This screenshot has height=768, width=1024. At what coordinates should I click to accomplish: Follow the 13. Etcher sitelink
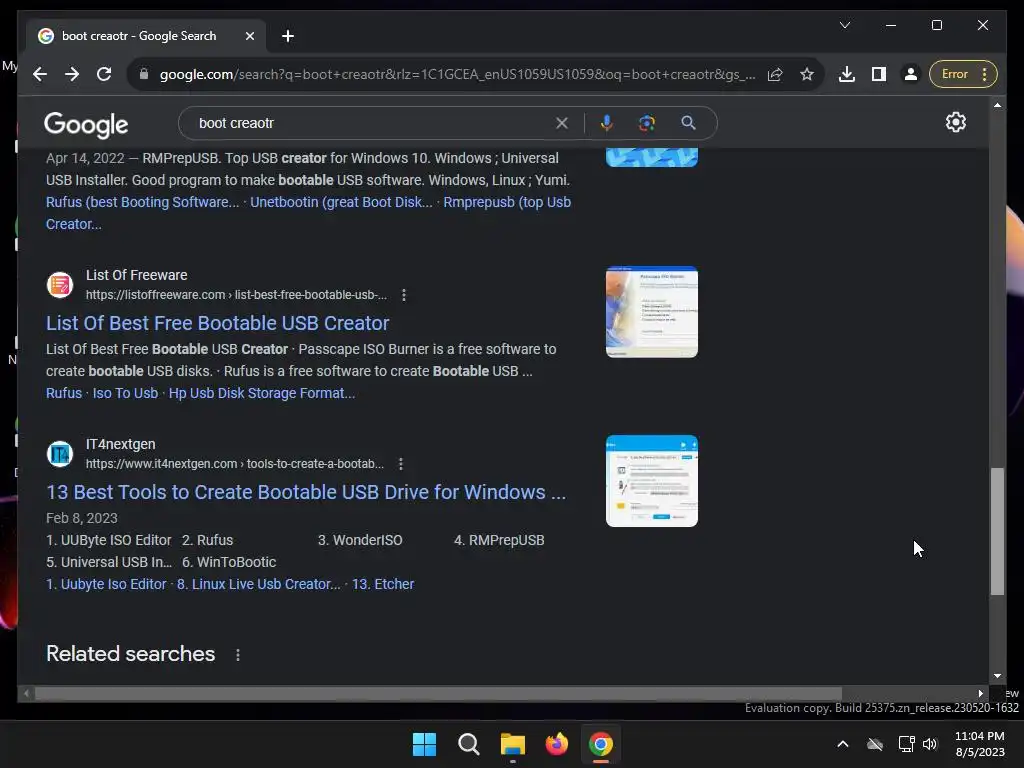click(x=383, y=584)
